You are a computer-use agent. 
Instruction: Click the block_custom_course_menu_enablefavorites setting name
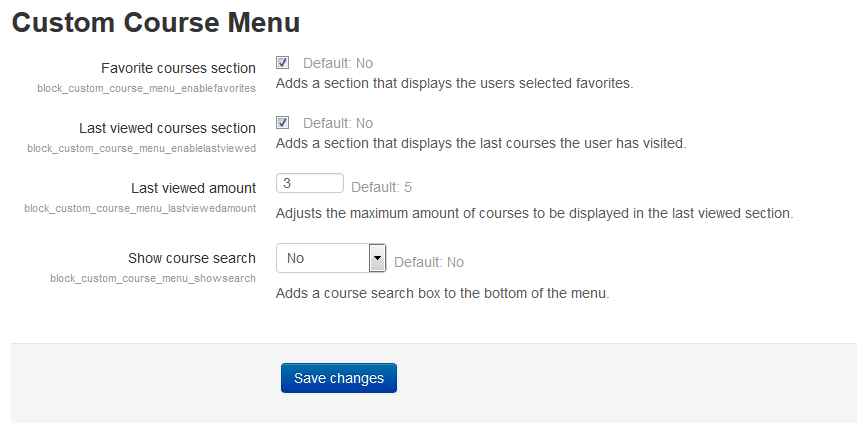[146, 88]
